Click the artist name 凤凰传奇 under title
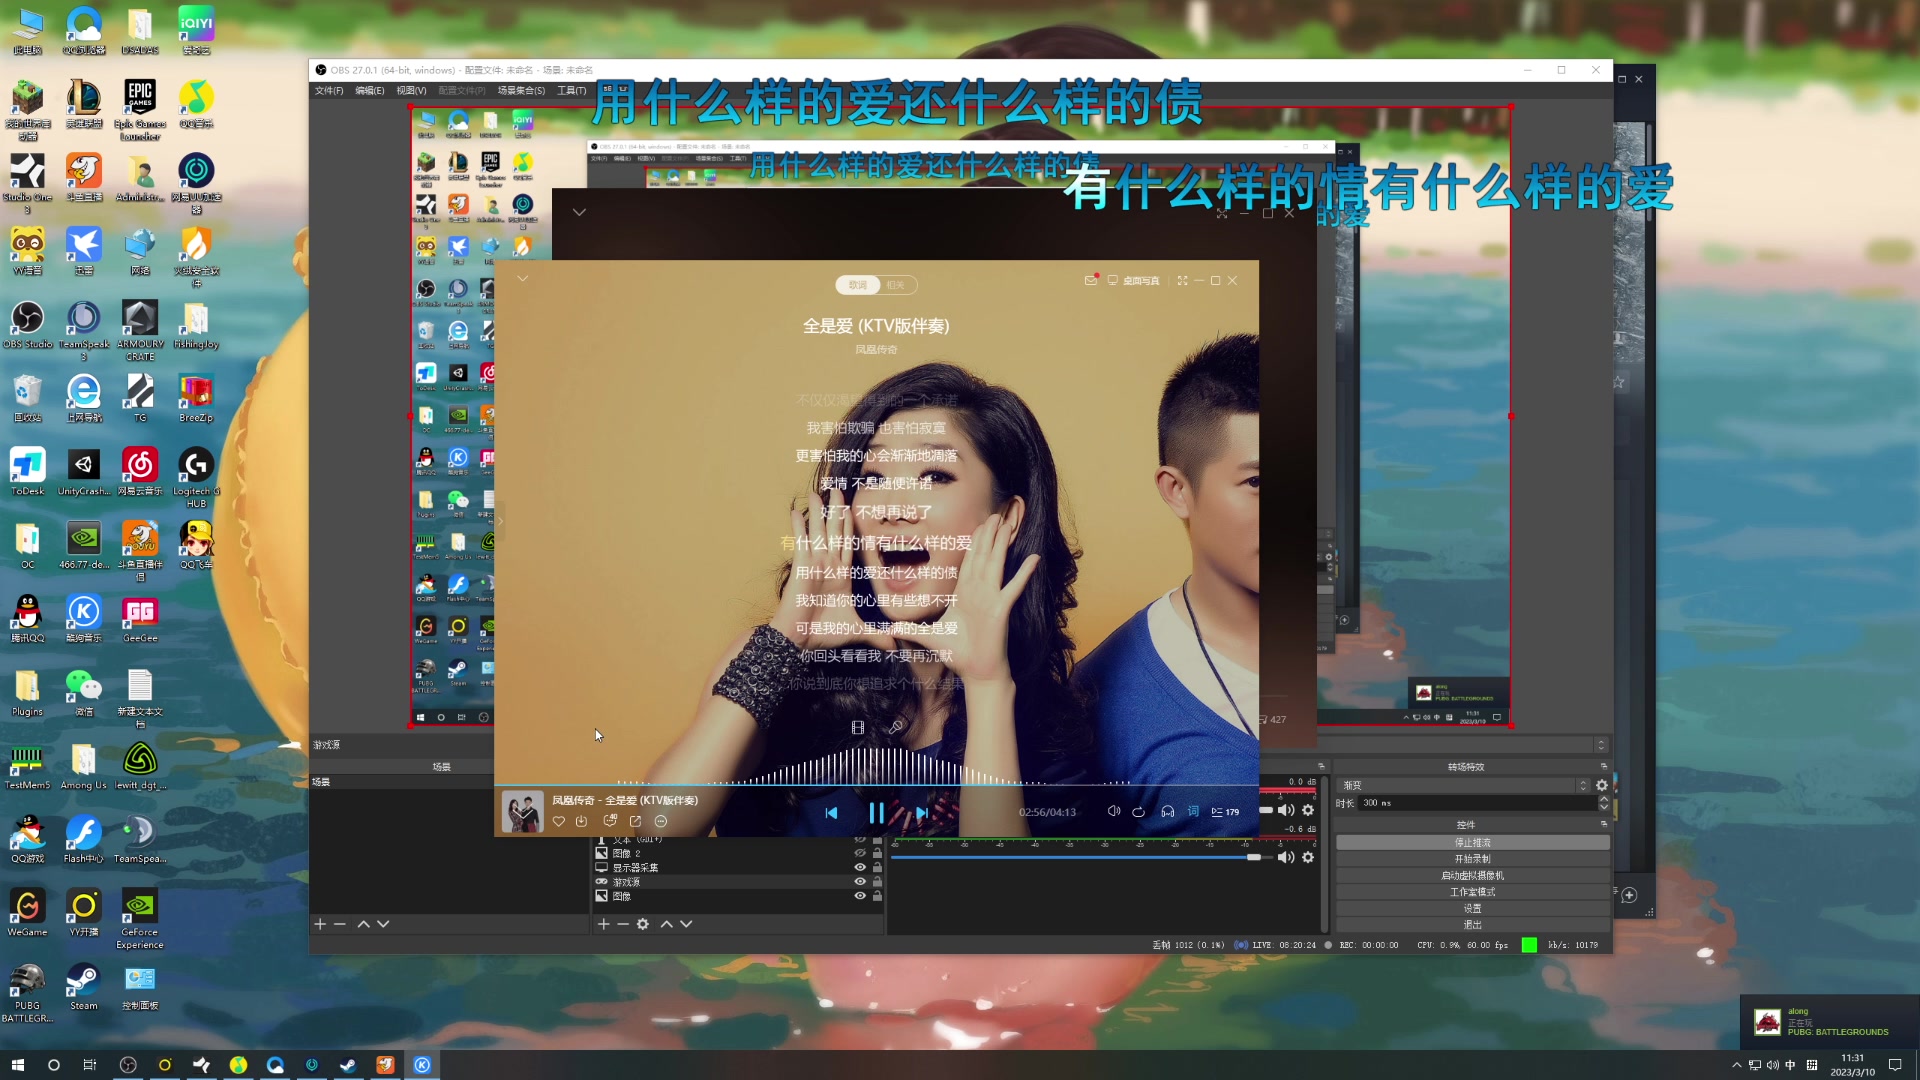The width and height of the screenshot is (1920, 1080). pyautogui.click(x=876, y=350)
